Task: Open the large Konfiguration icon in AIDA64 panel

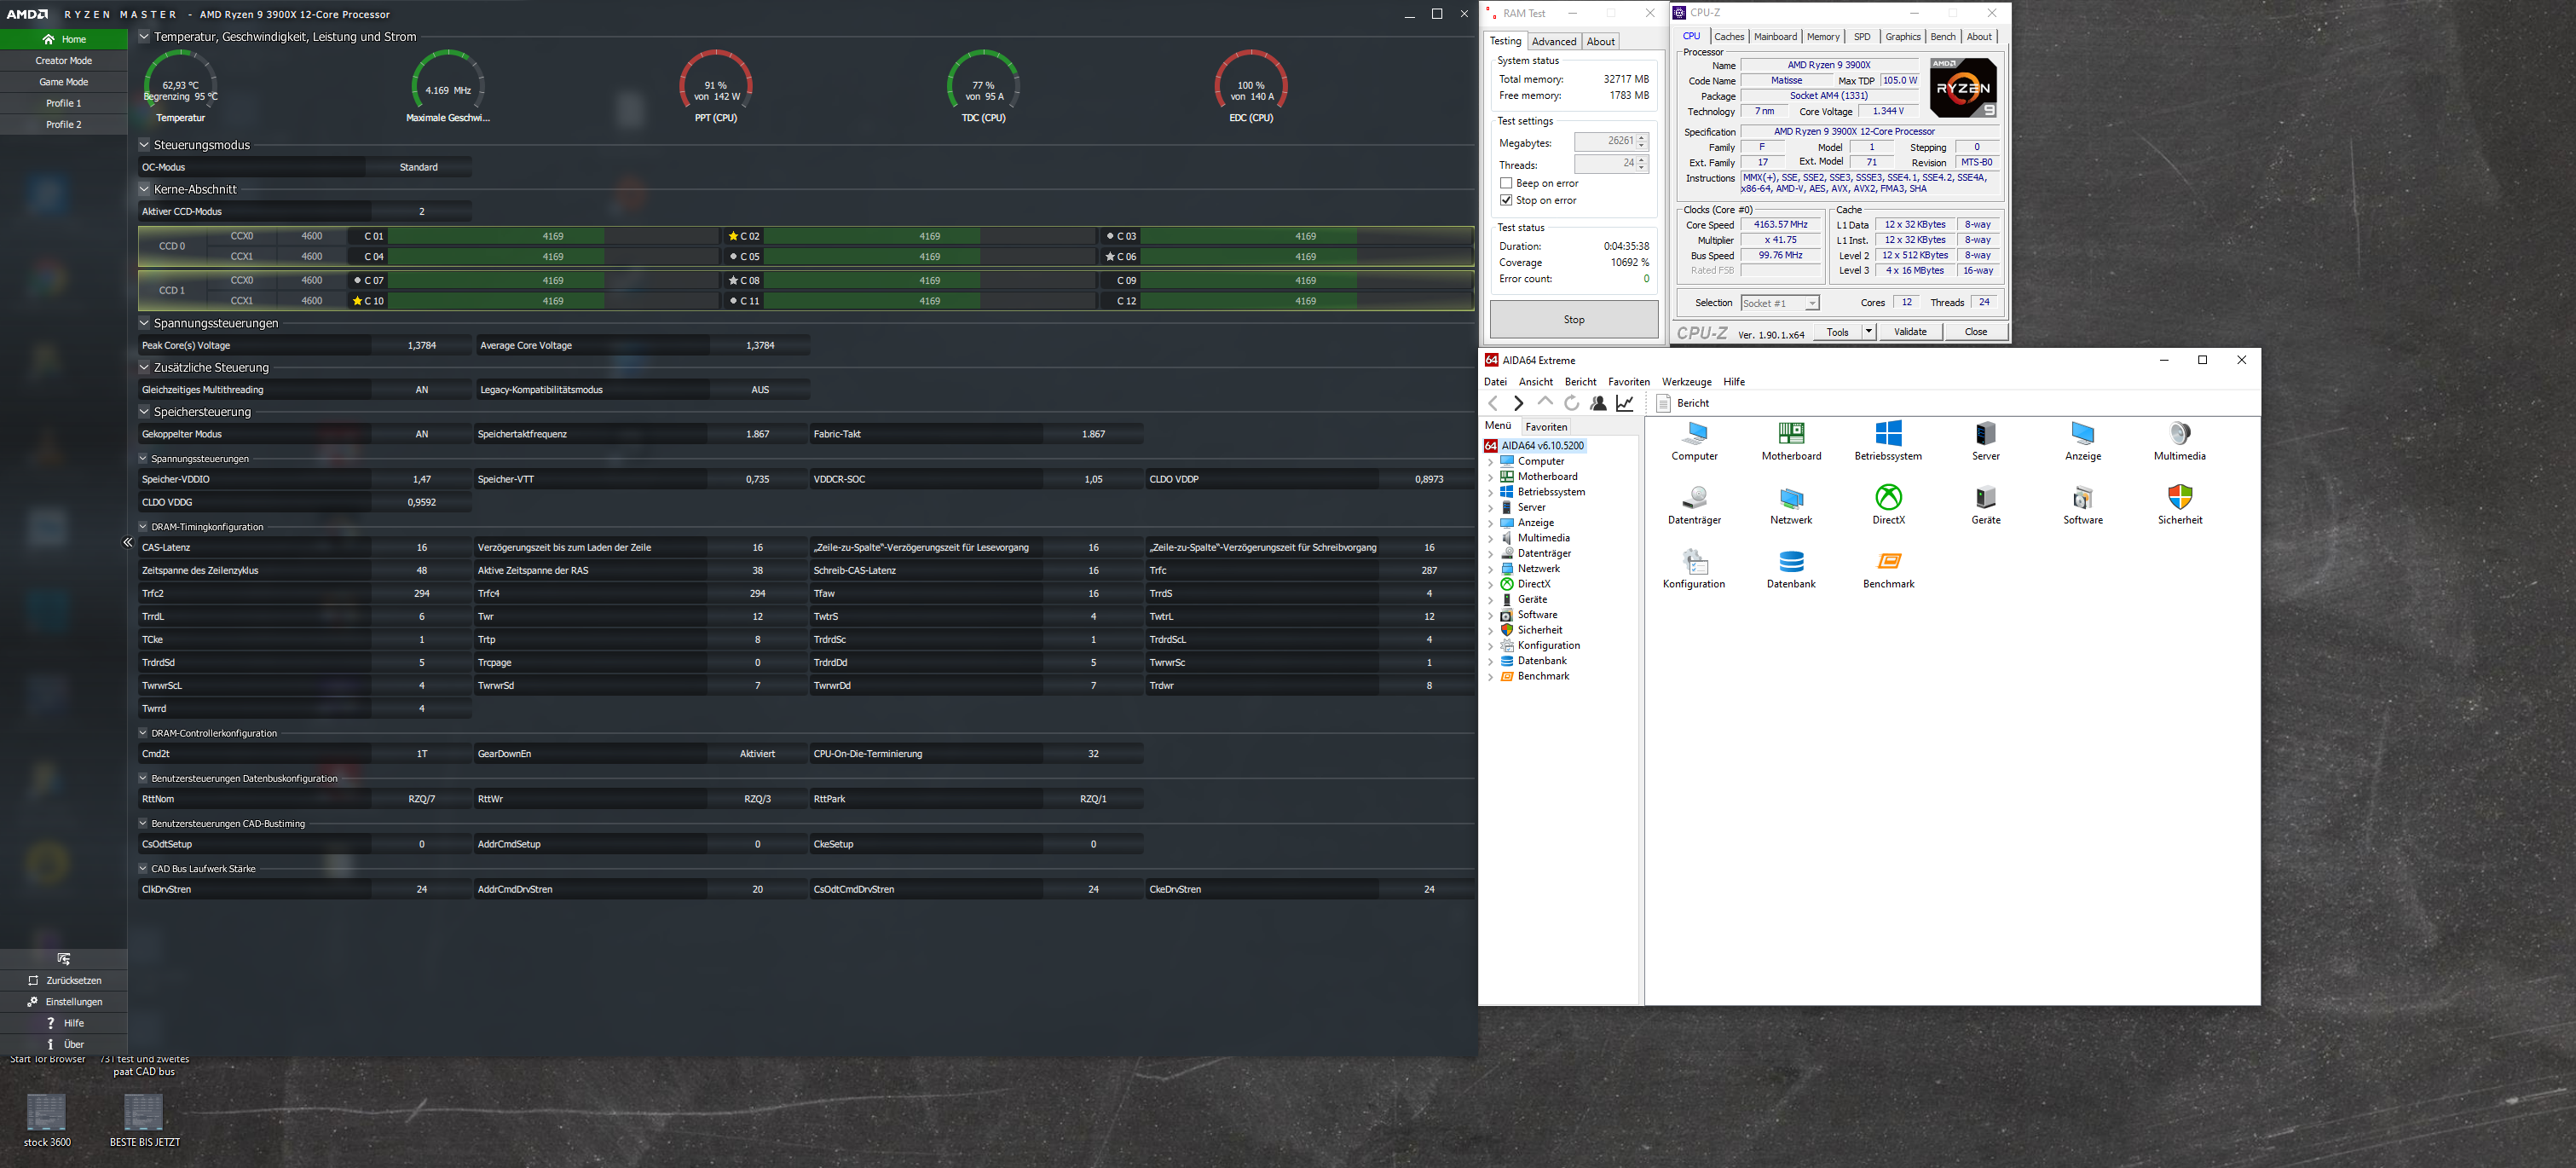Action: pos(1694,568)
